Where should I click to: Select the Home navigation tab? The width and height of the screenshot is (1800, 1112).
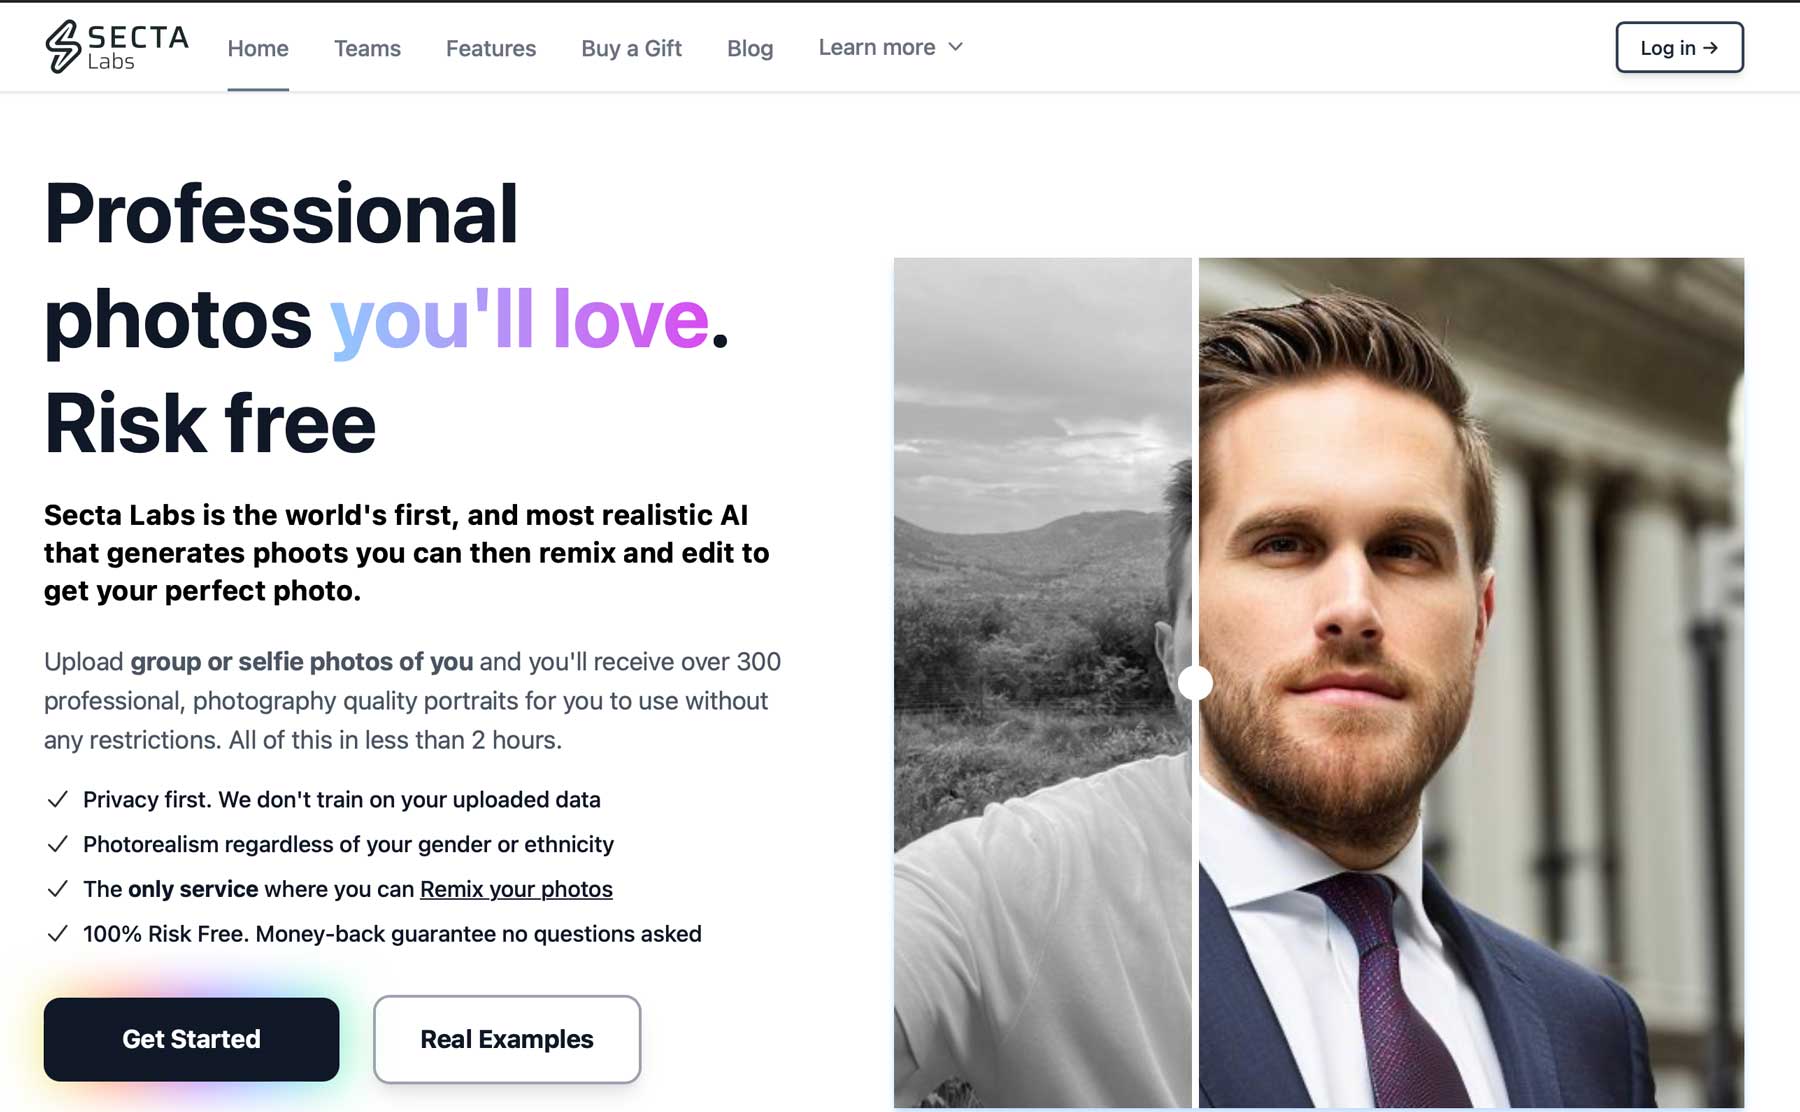257,48
